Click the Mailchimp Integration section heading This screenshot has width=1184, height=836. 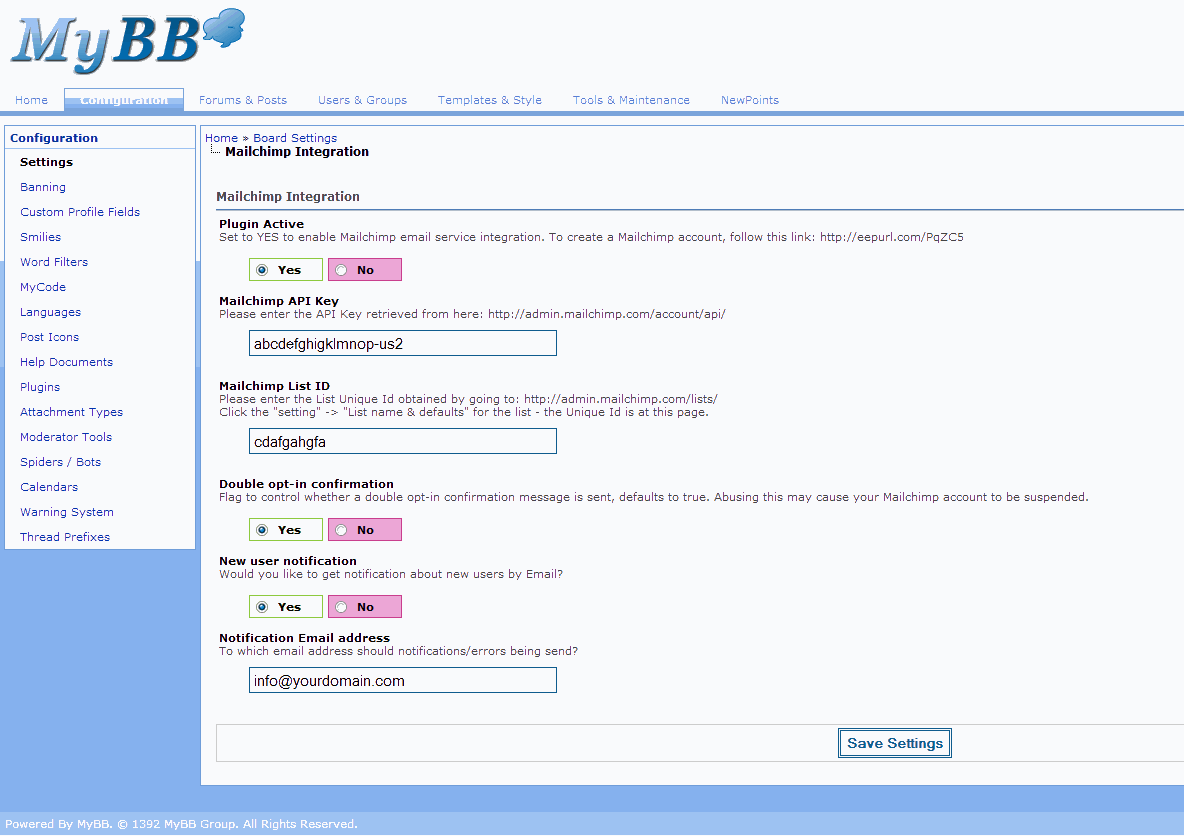click(x=288, y=196)
